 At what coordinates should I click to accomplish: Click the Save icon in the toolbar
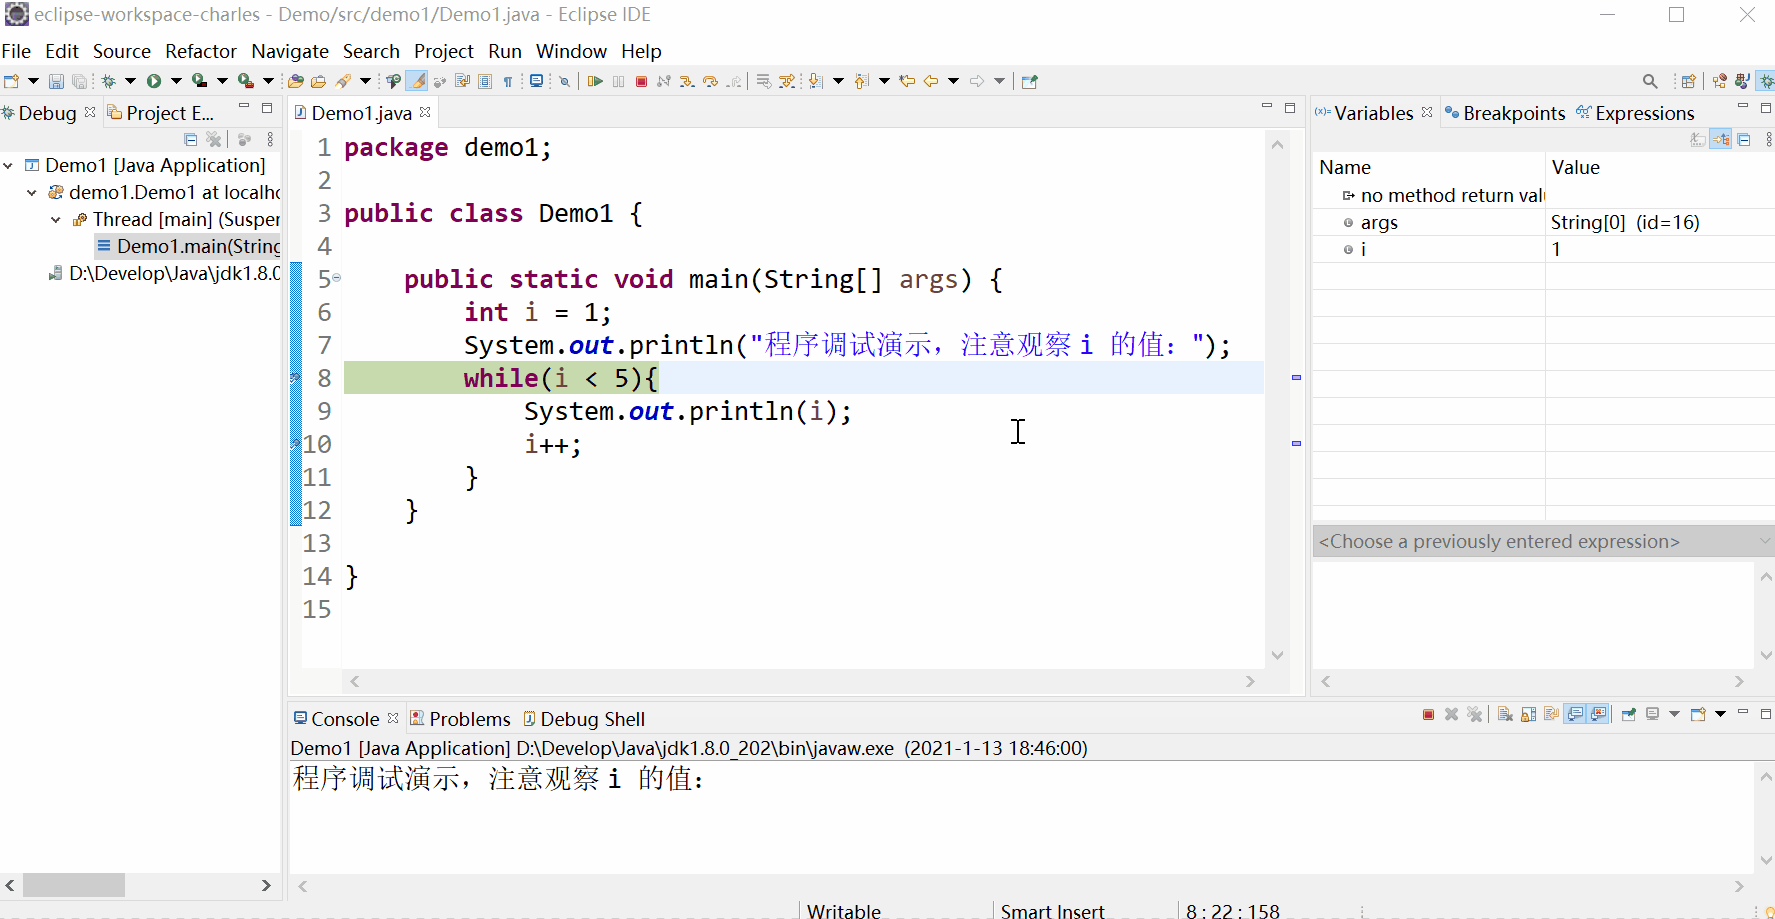(x=56, y=81)
